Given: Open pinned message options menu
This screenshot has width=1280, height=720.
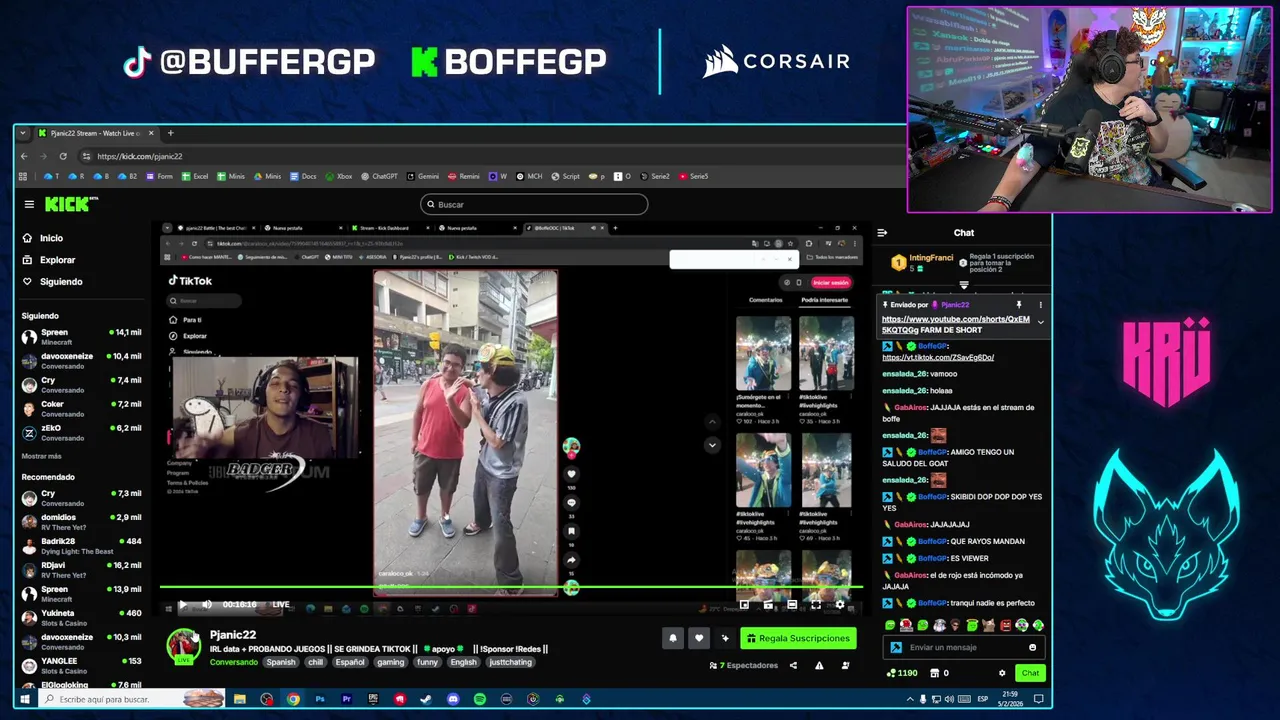Looking at the screenshot, I should [1040, 305].
